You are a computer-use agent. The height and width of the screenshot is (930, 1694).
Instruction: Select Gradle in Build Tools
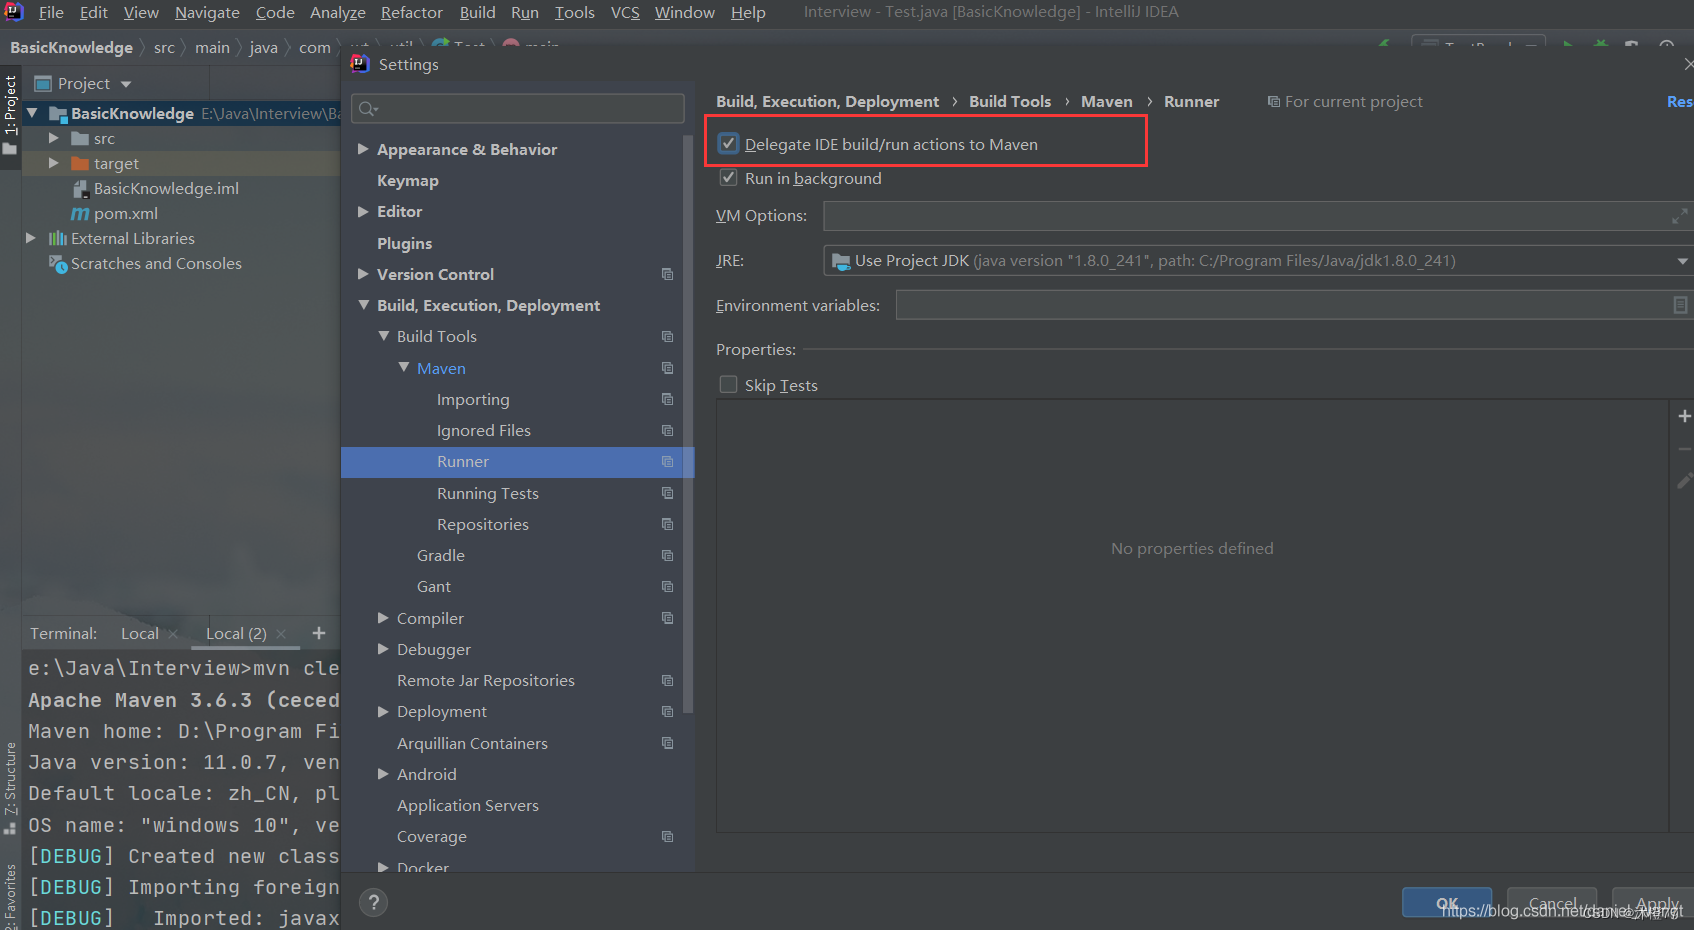[x=441, y=555]
